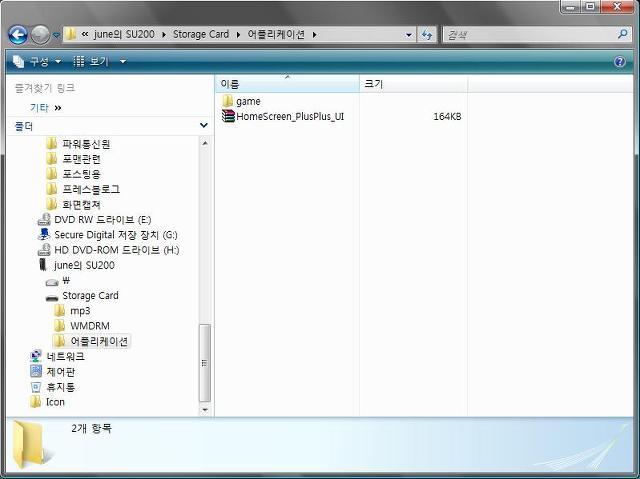Click the 휴지통 recycle bin icon

36,386
